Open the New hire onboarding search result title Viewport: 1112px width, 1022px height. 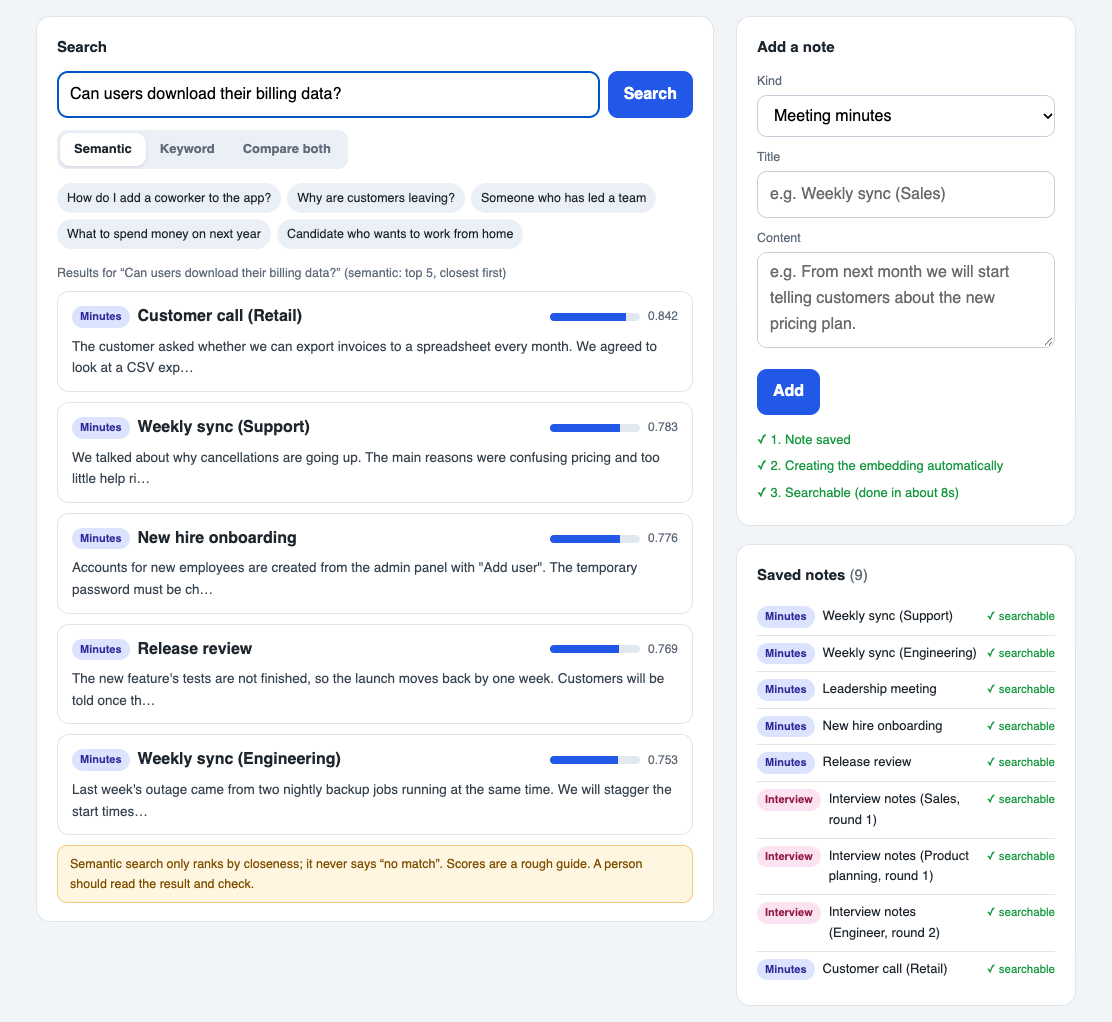217,538
